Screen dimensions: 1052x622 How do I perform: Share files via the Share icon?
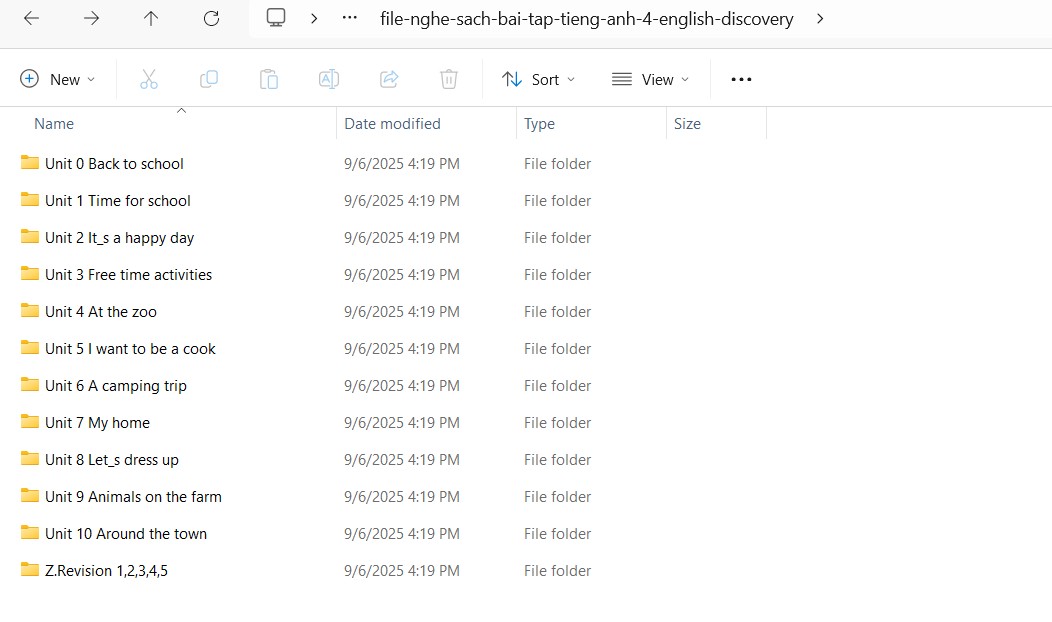(x=389, y=79)
